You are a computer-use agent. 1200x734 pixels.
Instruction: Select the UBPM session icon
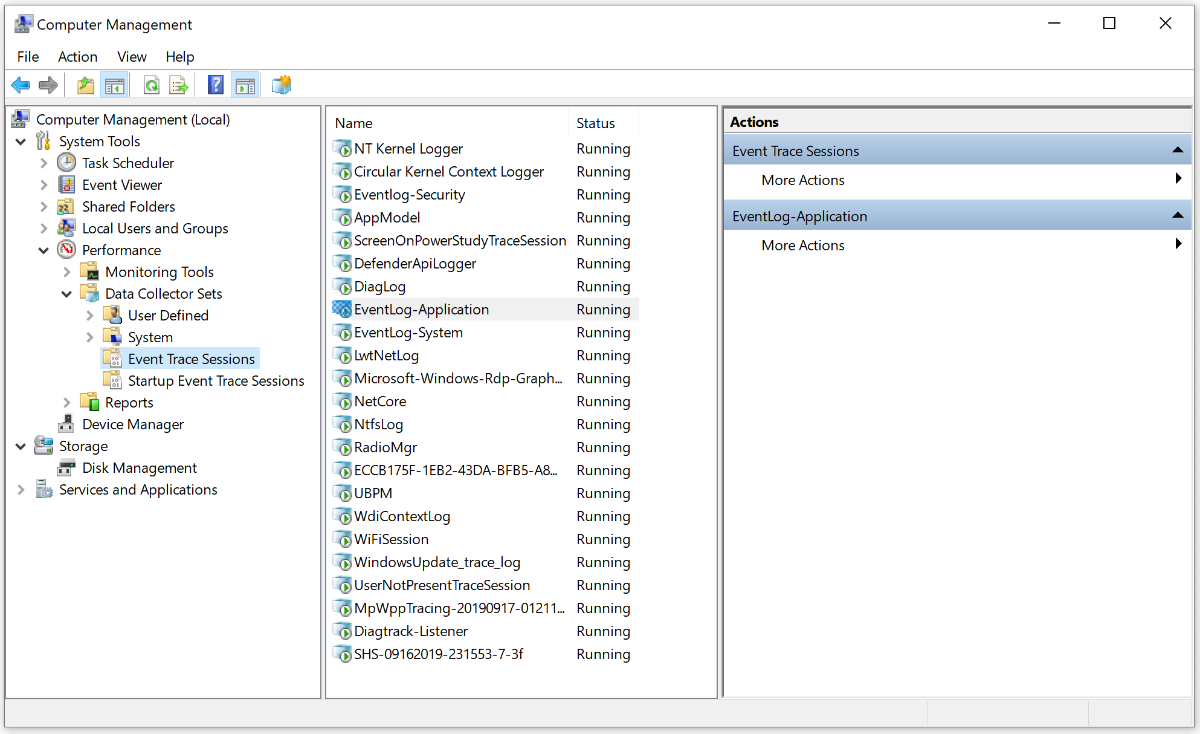pos(342,493)
